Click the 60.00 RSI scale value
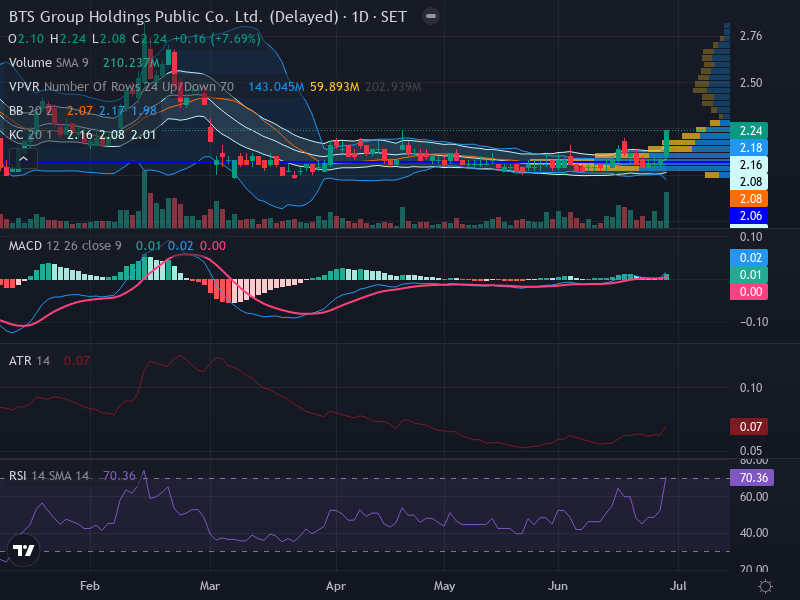The image size is (800, 600). point(754,496)
